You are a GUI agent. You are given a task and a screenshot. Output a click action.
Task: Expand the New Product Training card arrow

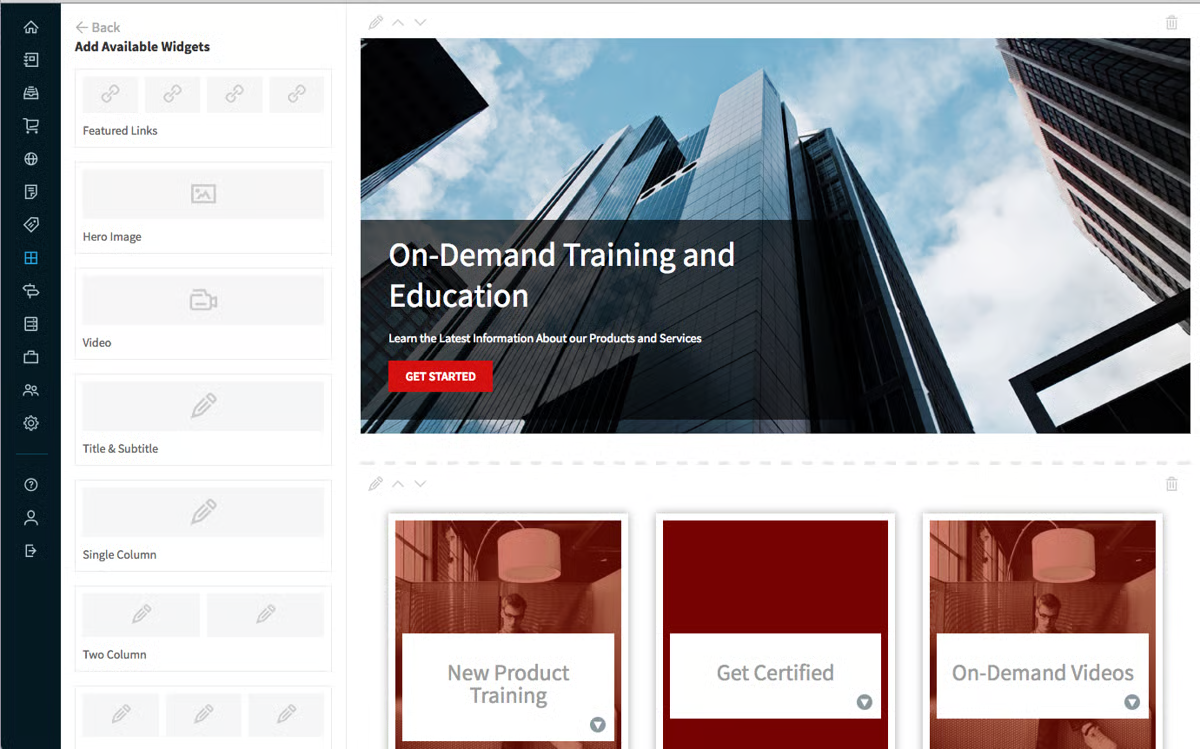pos(598,726)
